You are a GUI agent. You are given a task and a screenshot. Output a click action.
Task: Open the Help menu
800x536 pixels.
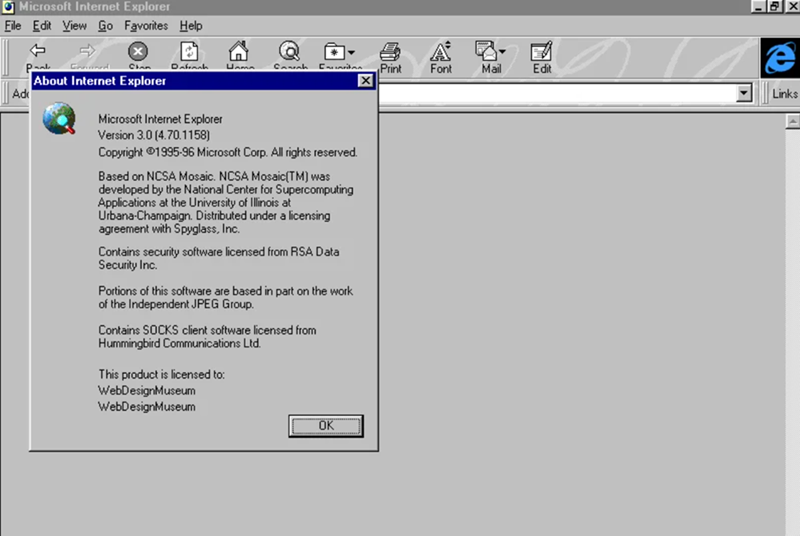[191, 25]
